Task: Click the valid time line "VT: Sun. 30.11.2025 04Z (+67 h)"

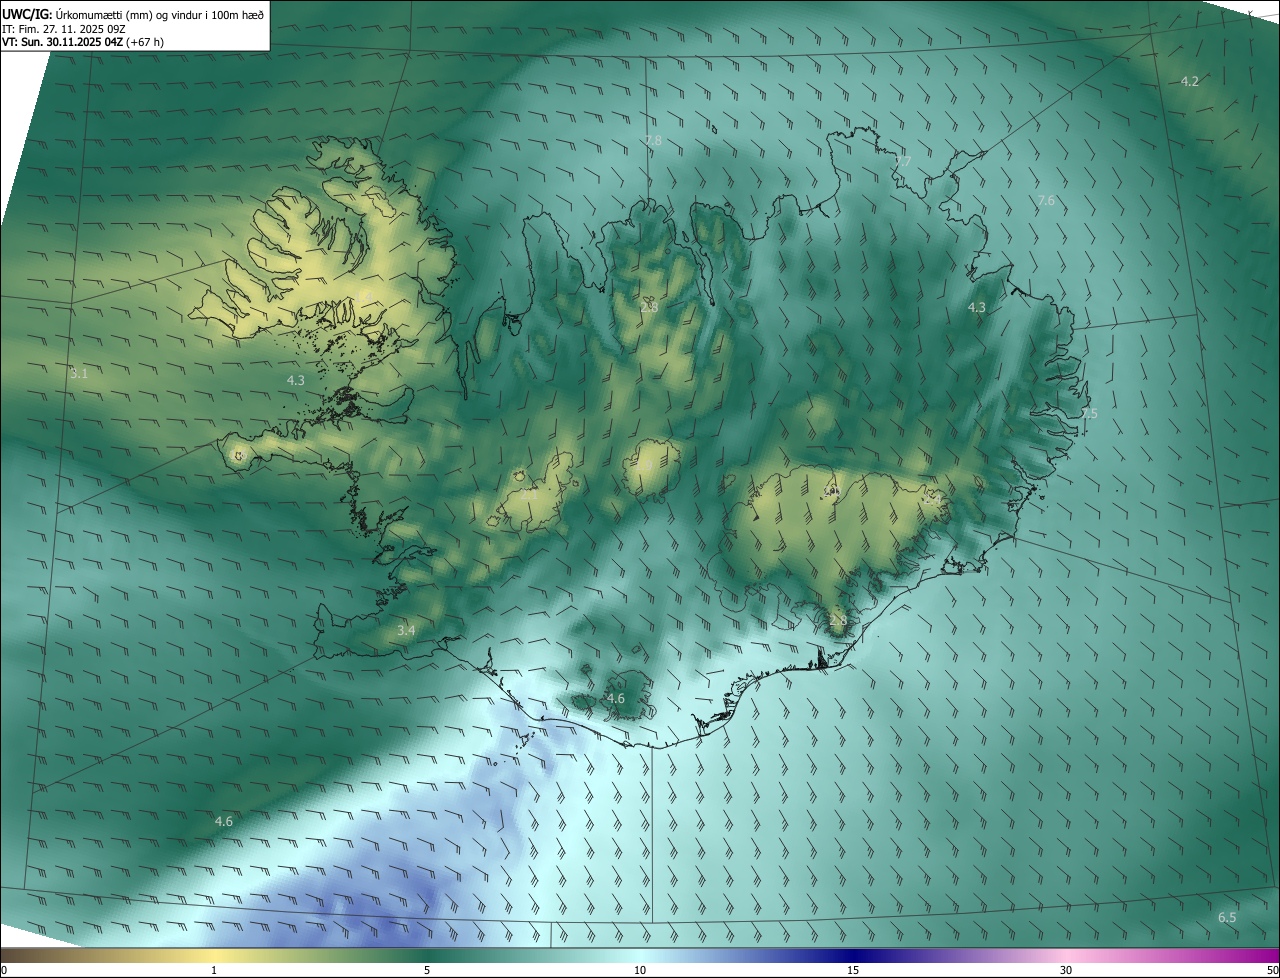Action: tap(83, 42)
